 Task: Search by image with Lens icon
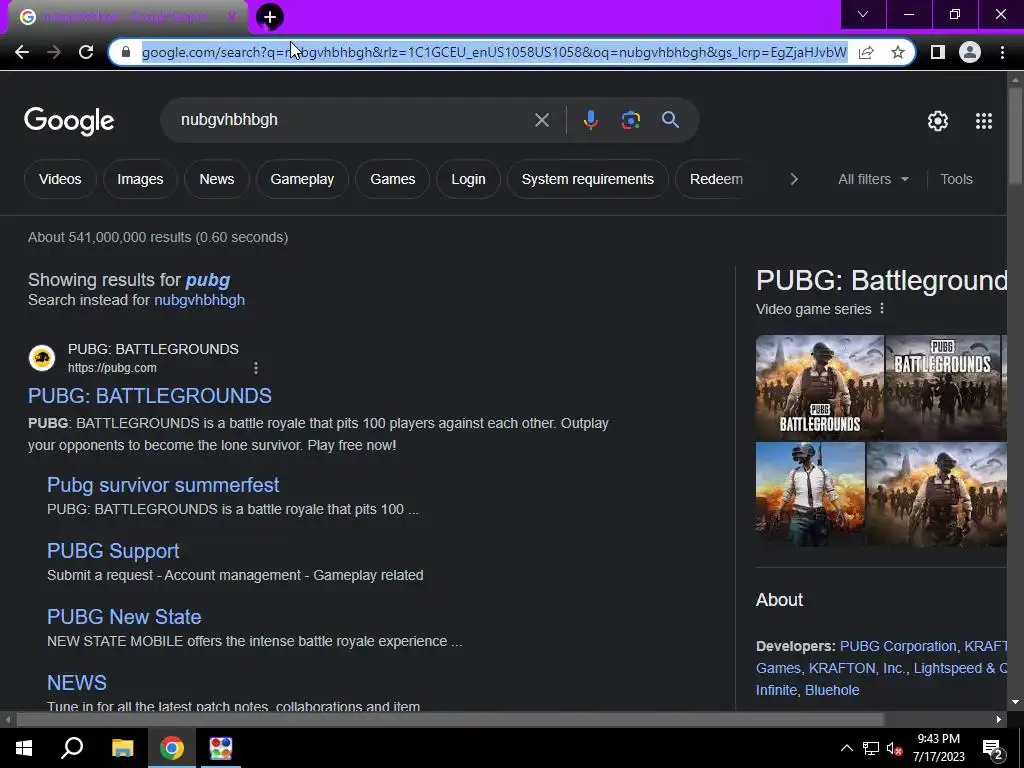[630, 120]
